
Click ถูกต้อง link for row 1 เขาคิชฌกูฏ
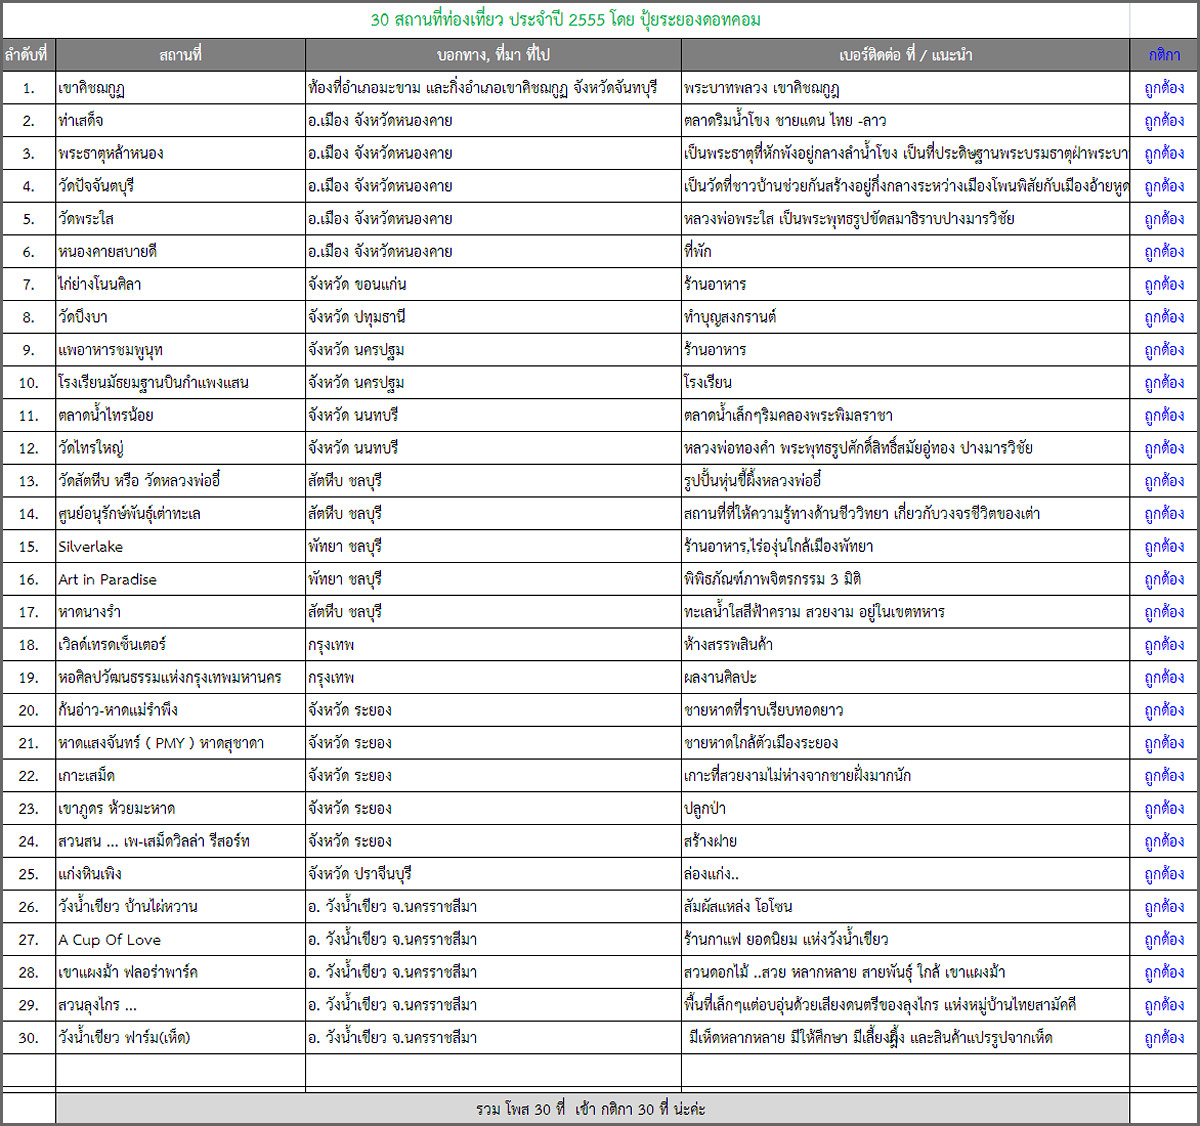[x=1164, y=88]
